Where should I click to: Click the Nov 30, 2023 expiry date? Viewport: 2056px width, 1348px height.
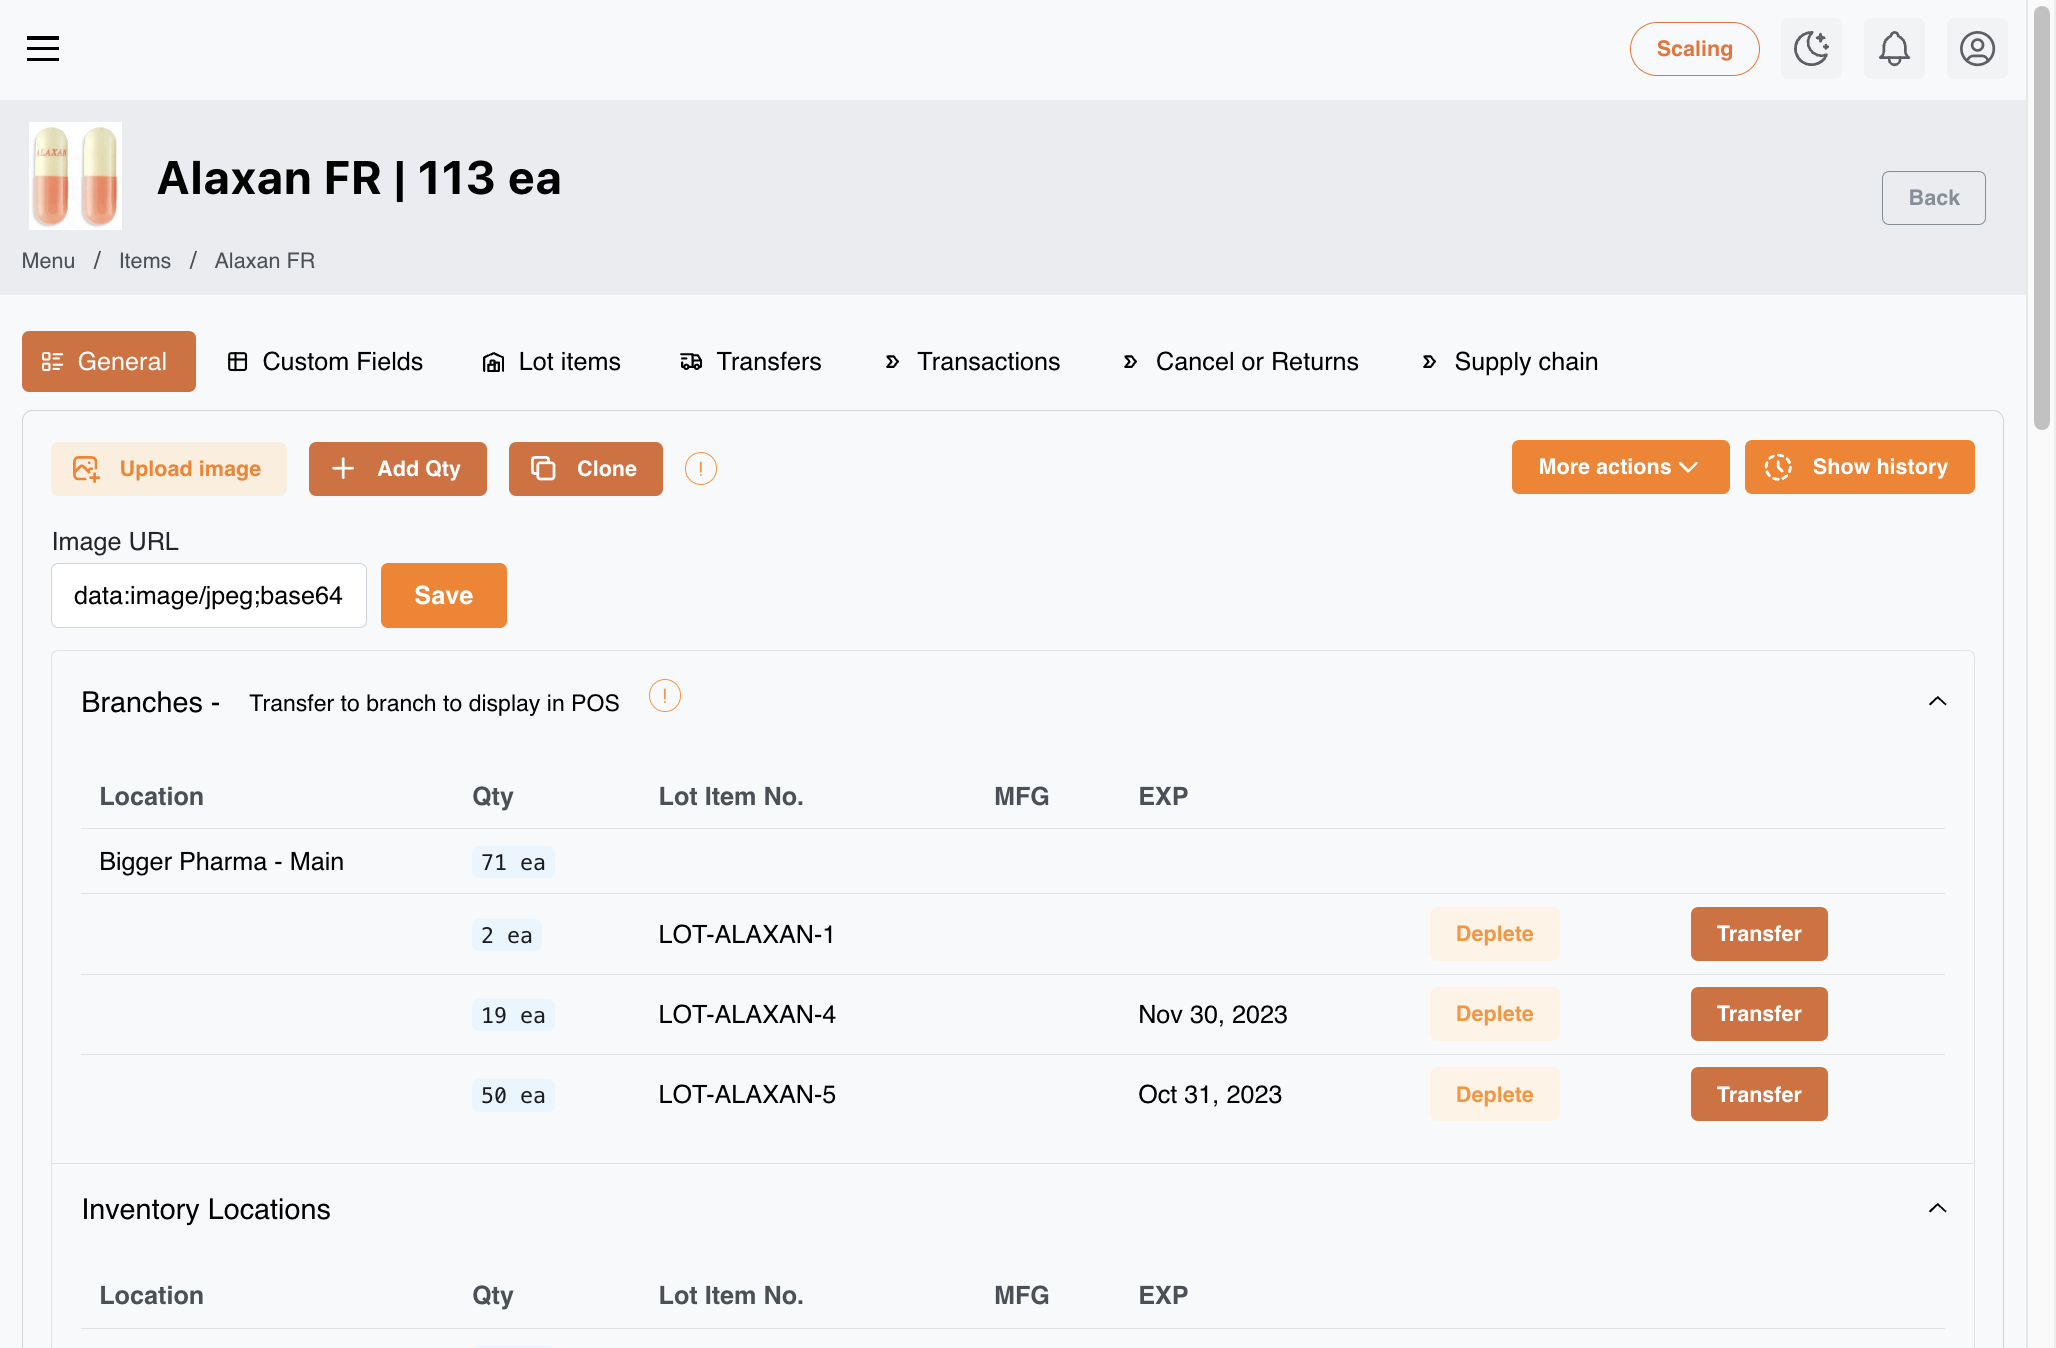pyautogui.click(x=1212, y=1014)
